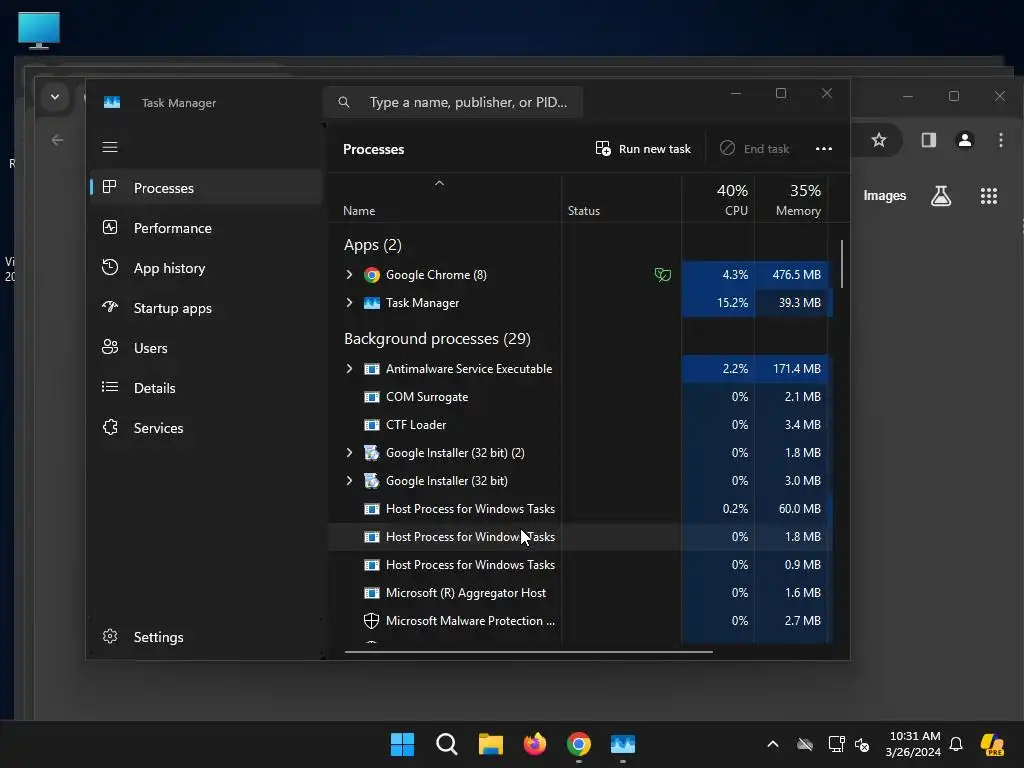Open the Users page
Image resolution: width=1024 pixels, height=768 pixels.
(206, 348)
